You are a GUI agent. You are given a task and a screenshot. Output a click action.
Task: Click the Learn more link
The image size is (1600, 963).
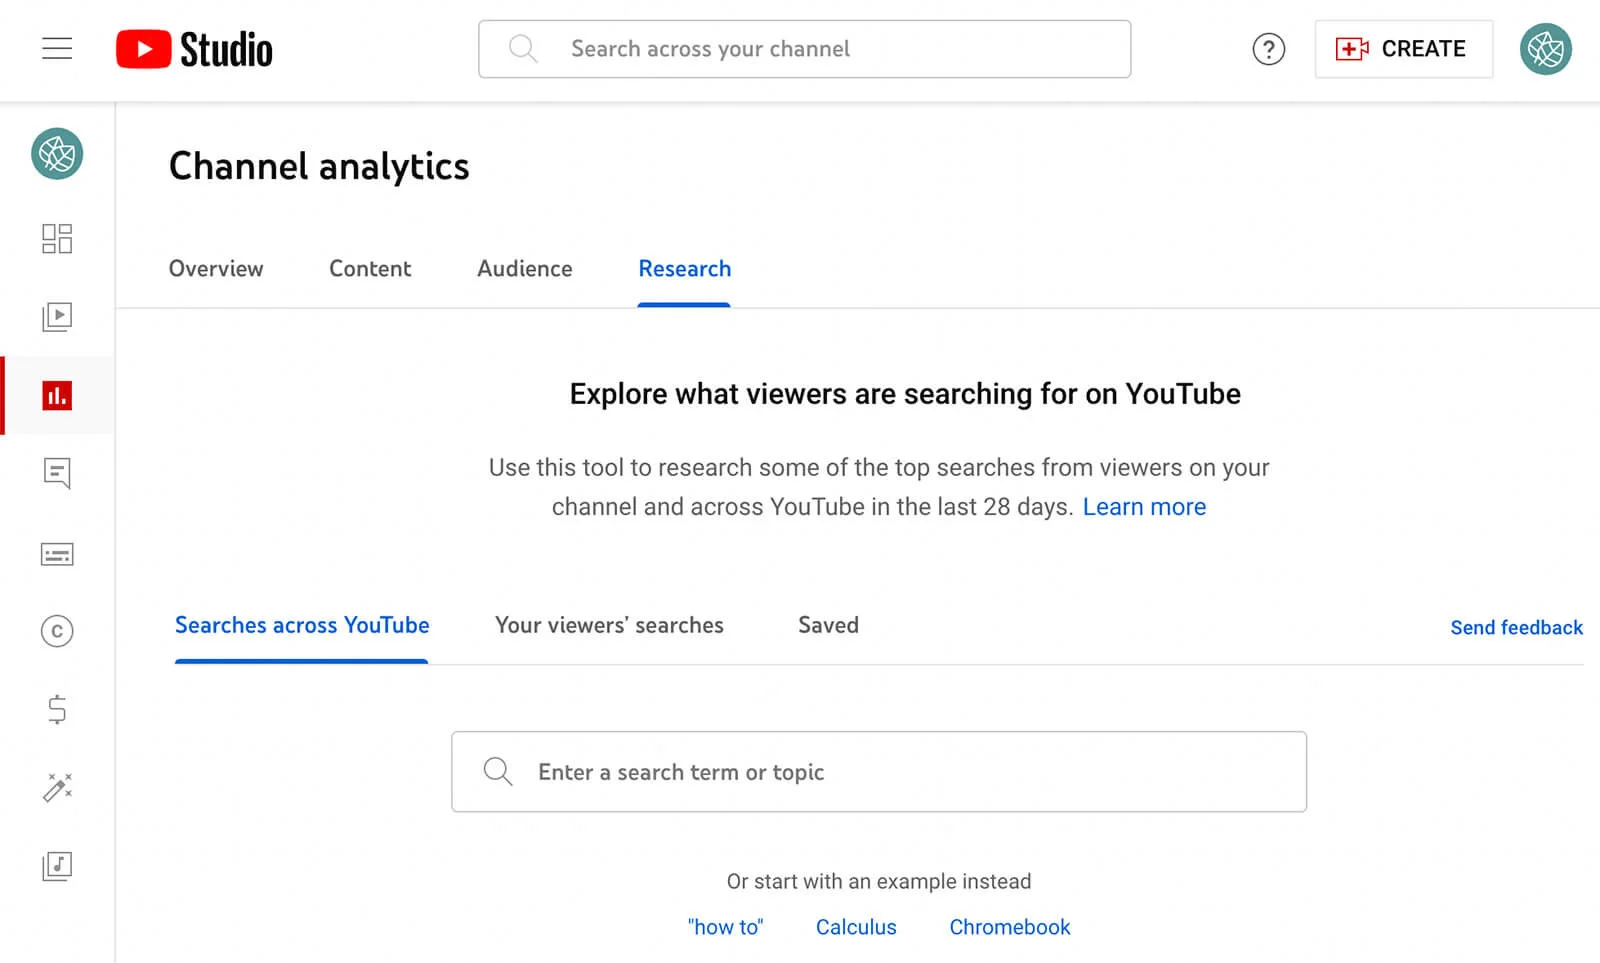point(1144,507)
